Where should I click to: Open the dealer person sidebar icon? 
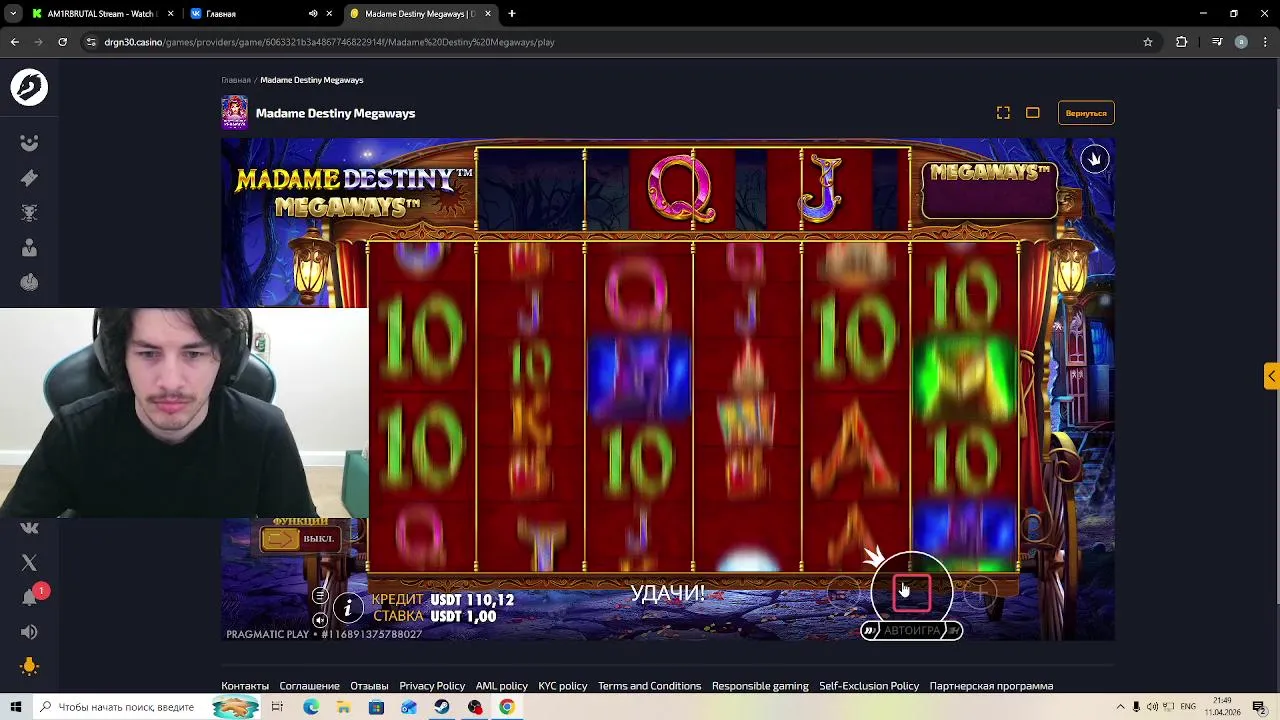pos(29,248)
